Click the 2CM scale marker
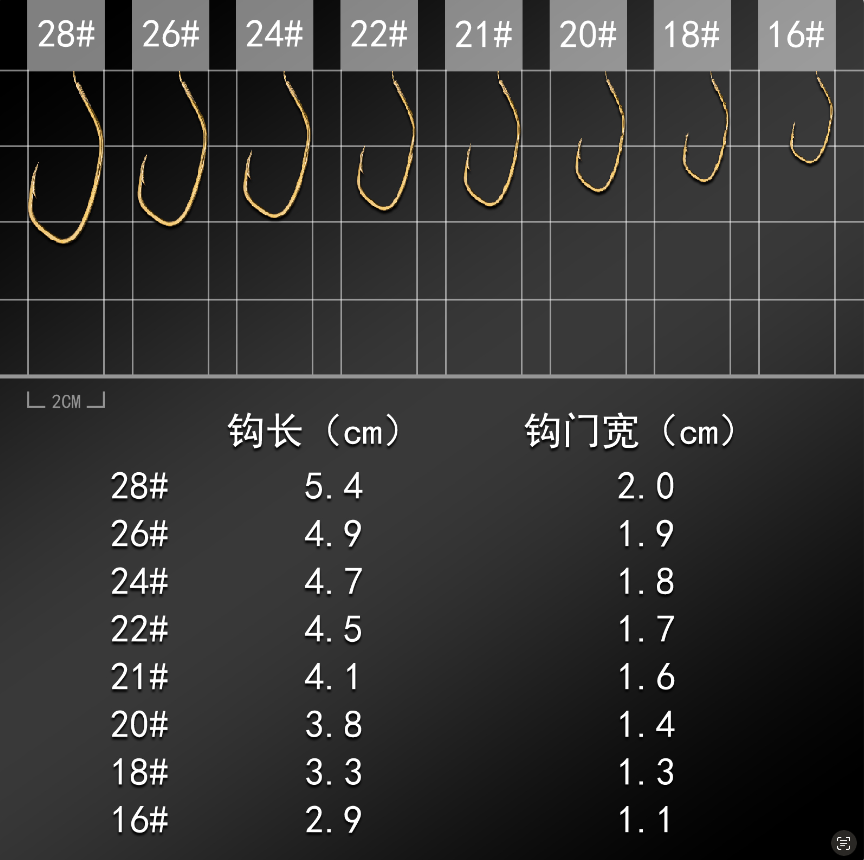The image size is (864, 860). [65, 400]
